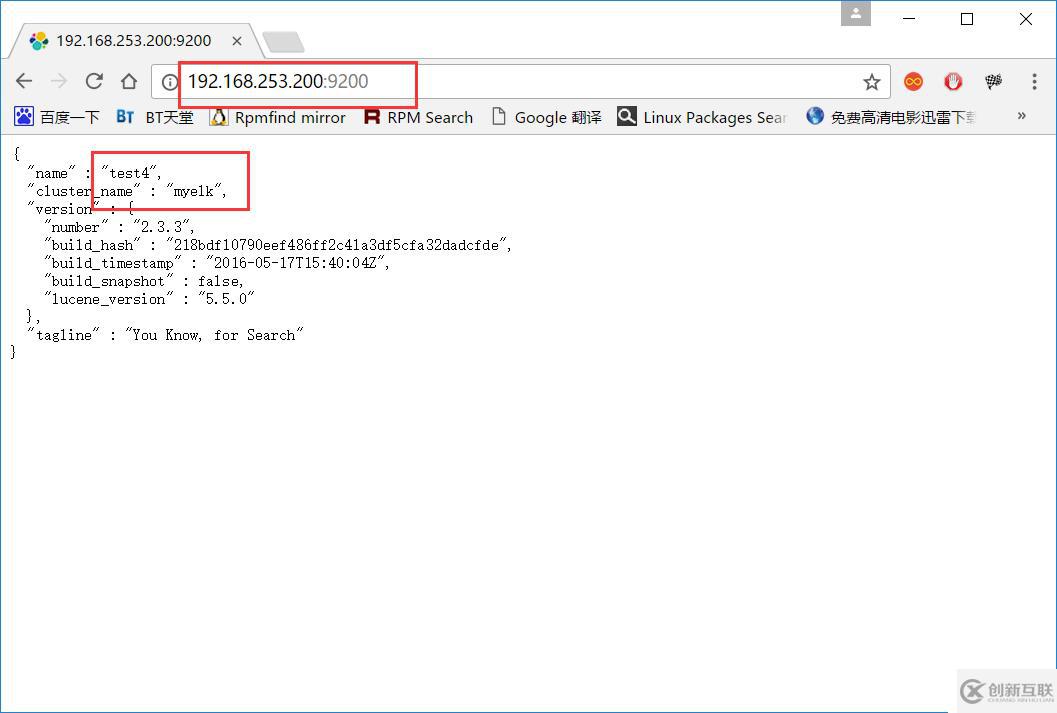
Task: Open the Rpmfind mirror bookmark
Action: tap(278, 117)
